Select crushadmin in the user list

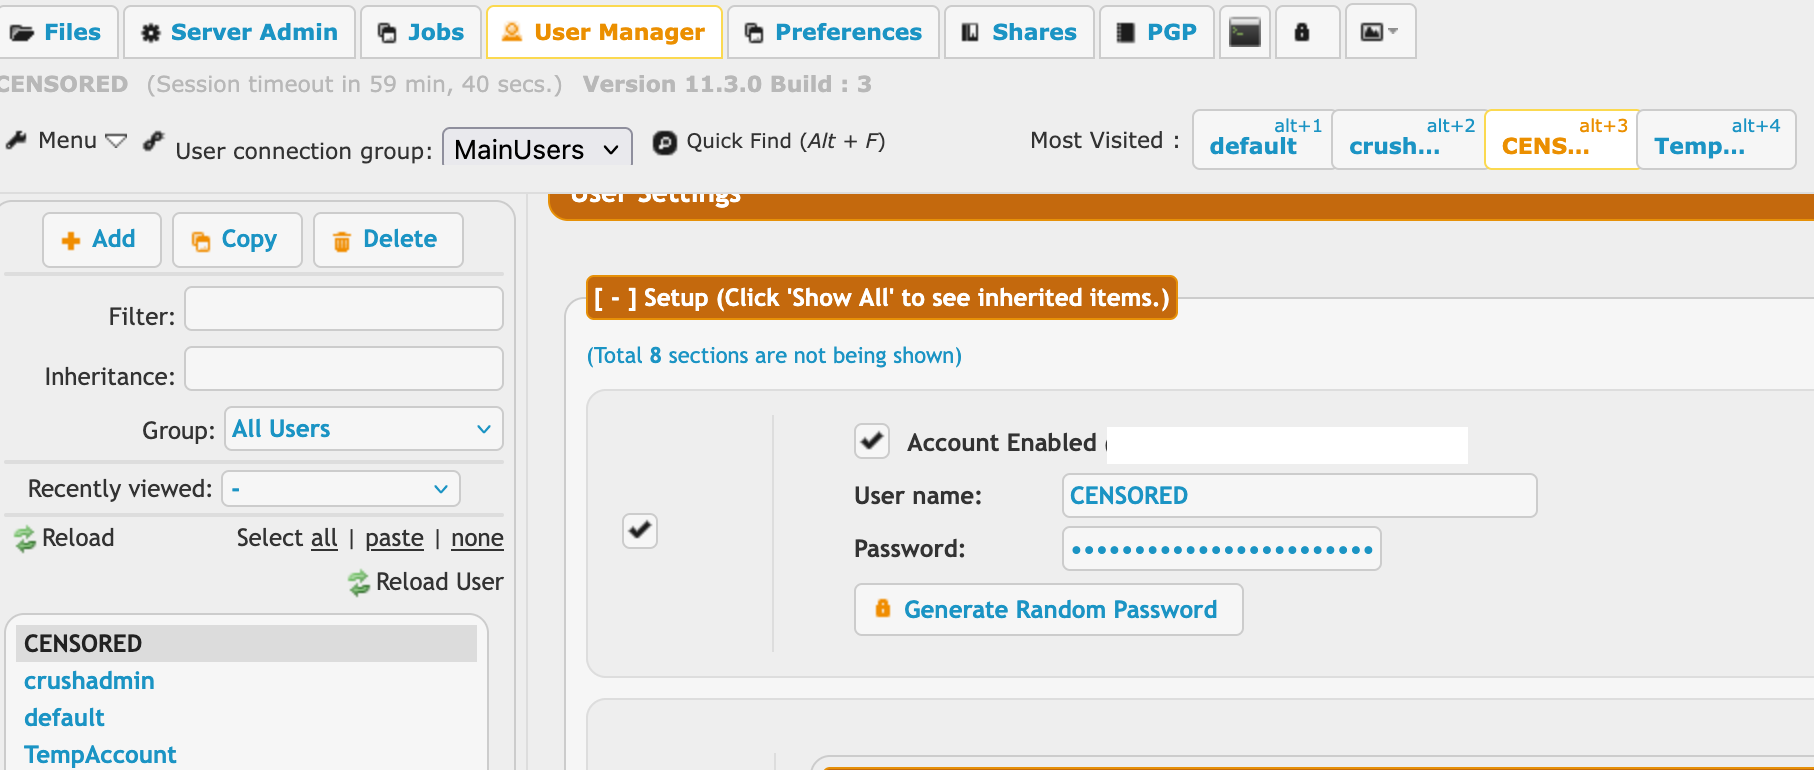(x=89, y=681)
